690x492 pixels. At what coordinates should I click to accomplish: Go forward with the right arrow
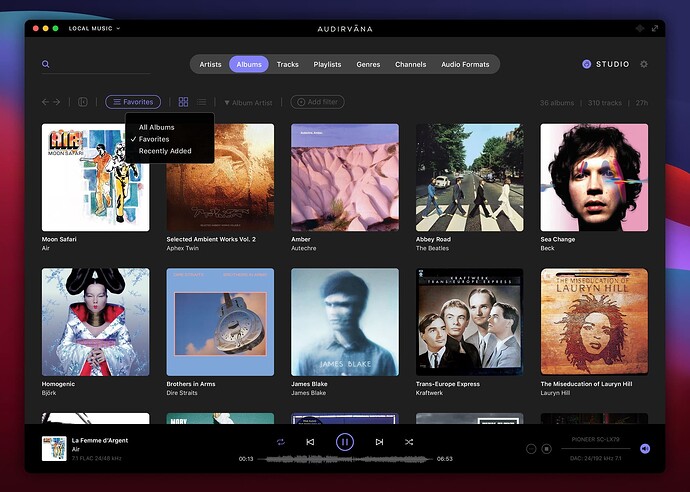[x=57, y=102]
